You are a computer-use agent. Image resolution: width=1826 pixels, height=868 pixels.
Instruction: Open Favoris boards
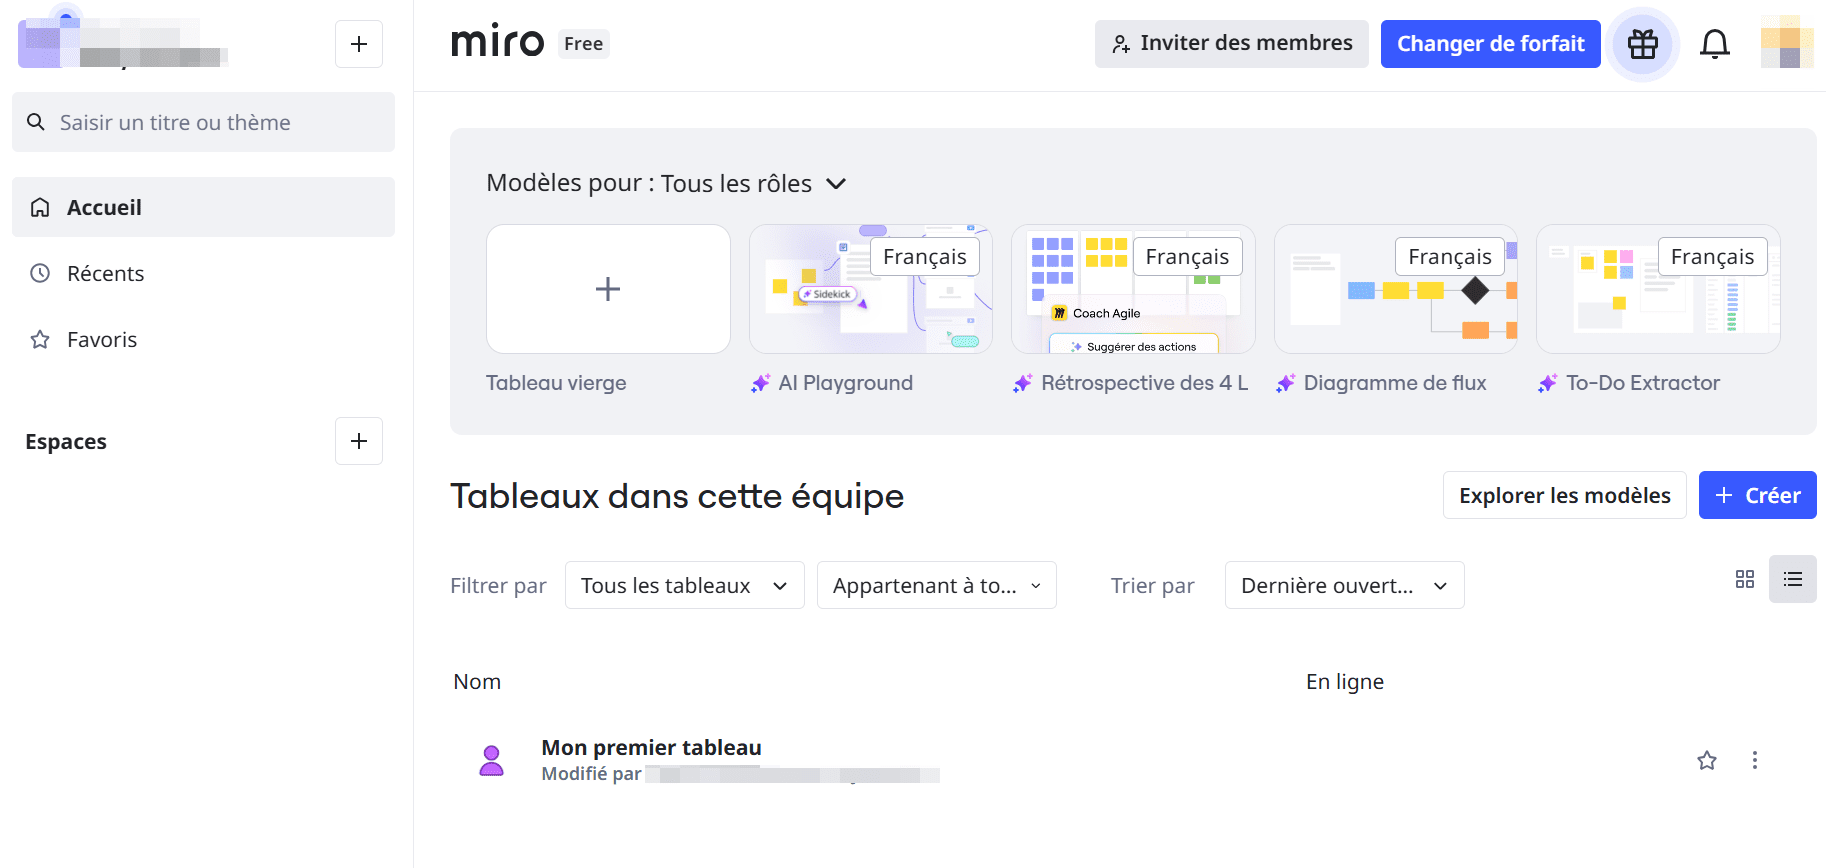click(203, 339)
